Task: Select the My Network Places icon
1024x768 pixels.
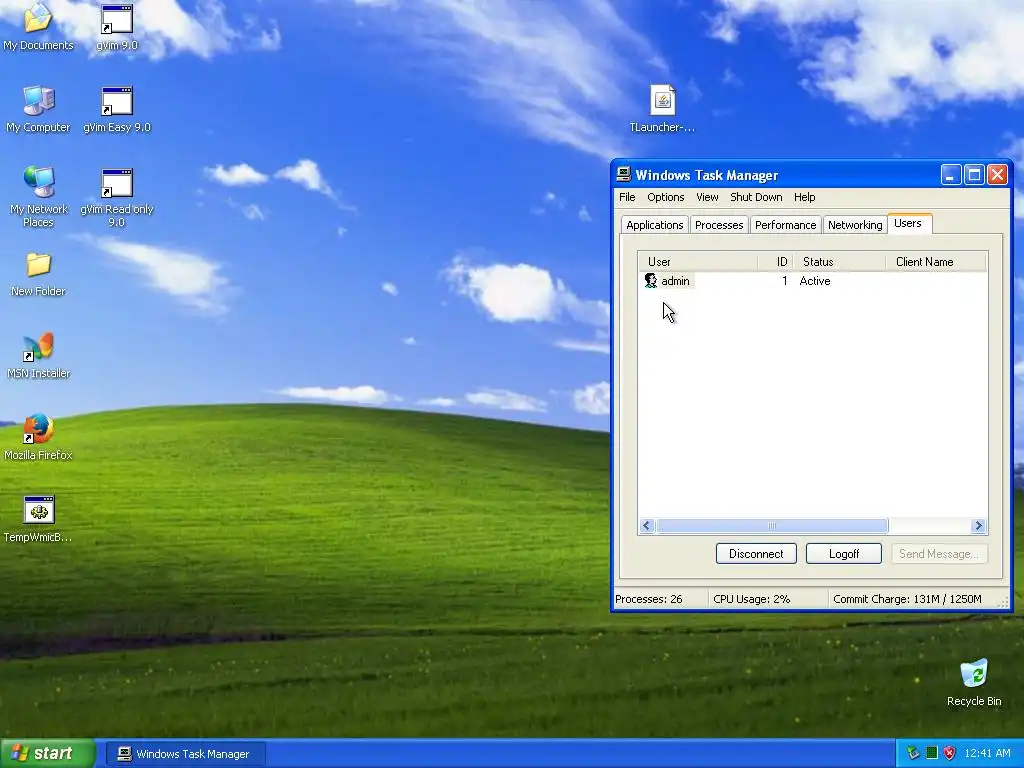Action: pos(39,197)
